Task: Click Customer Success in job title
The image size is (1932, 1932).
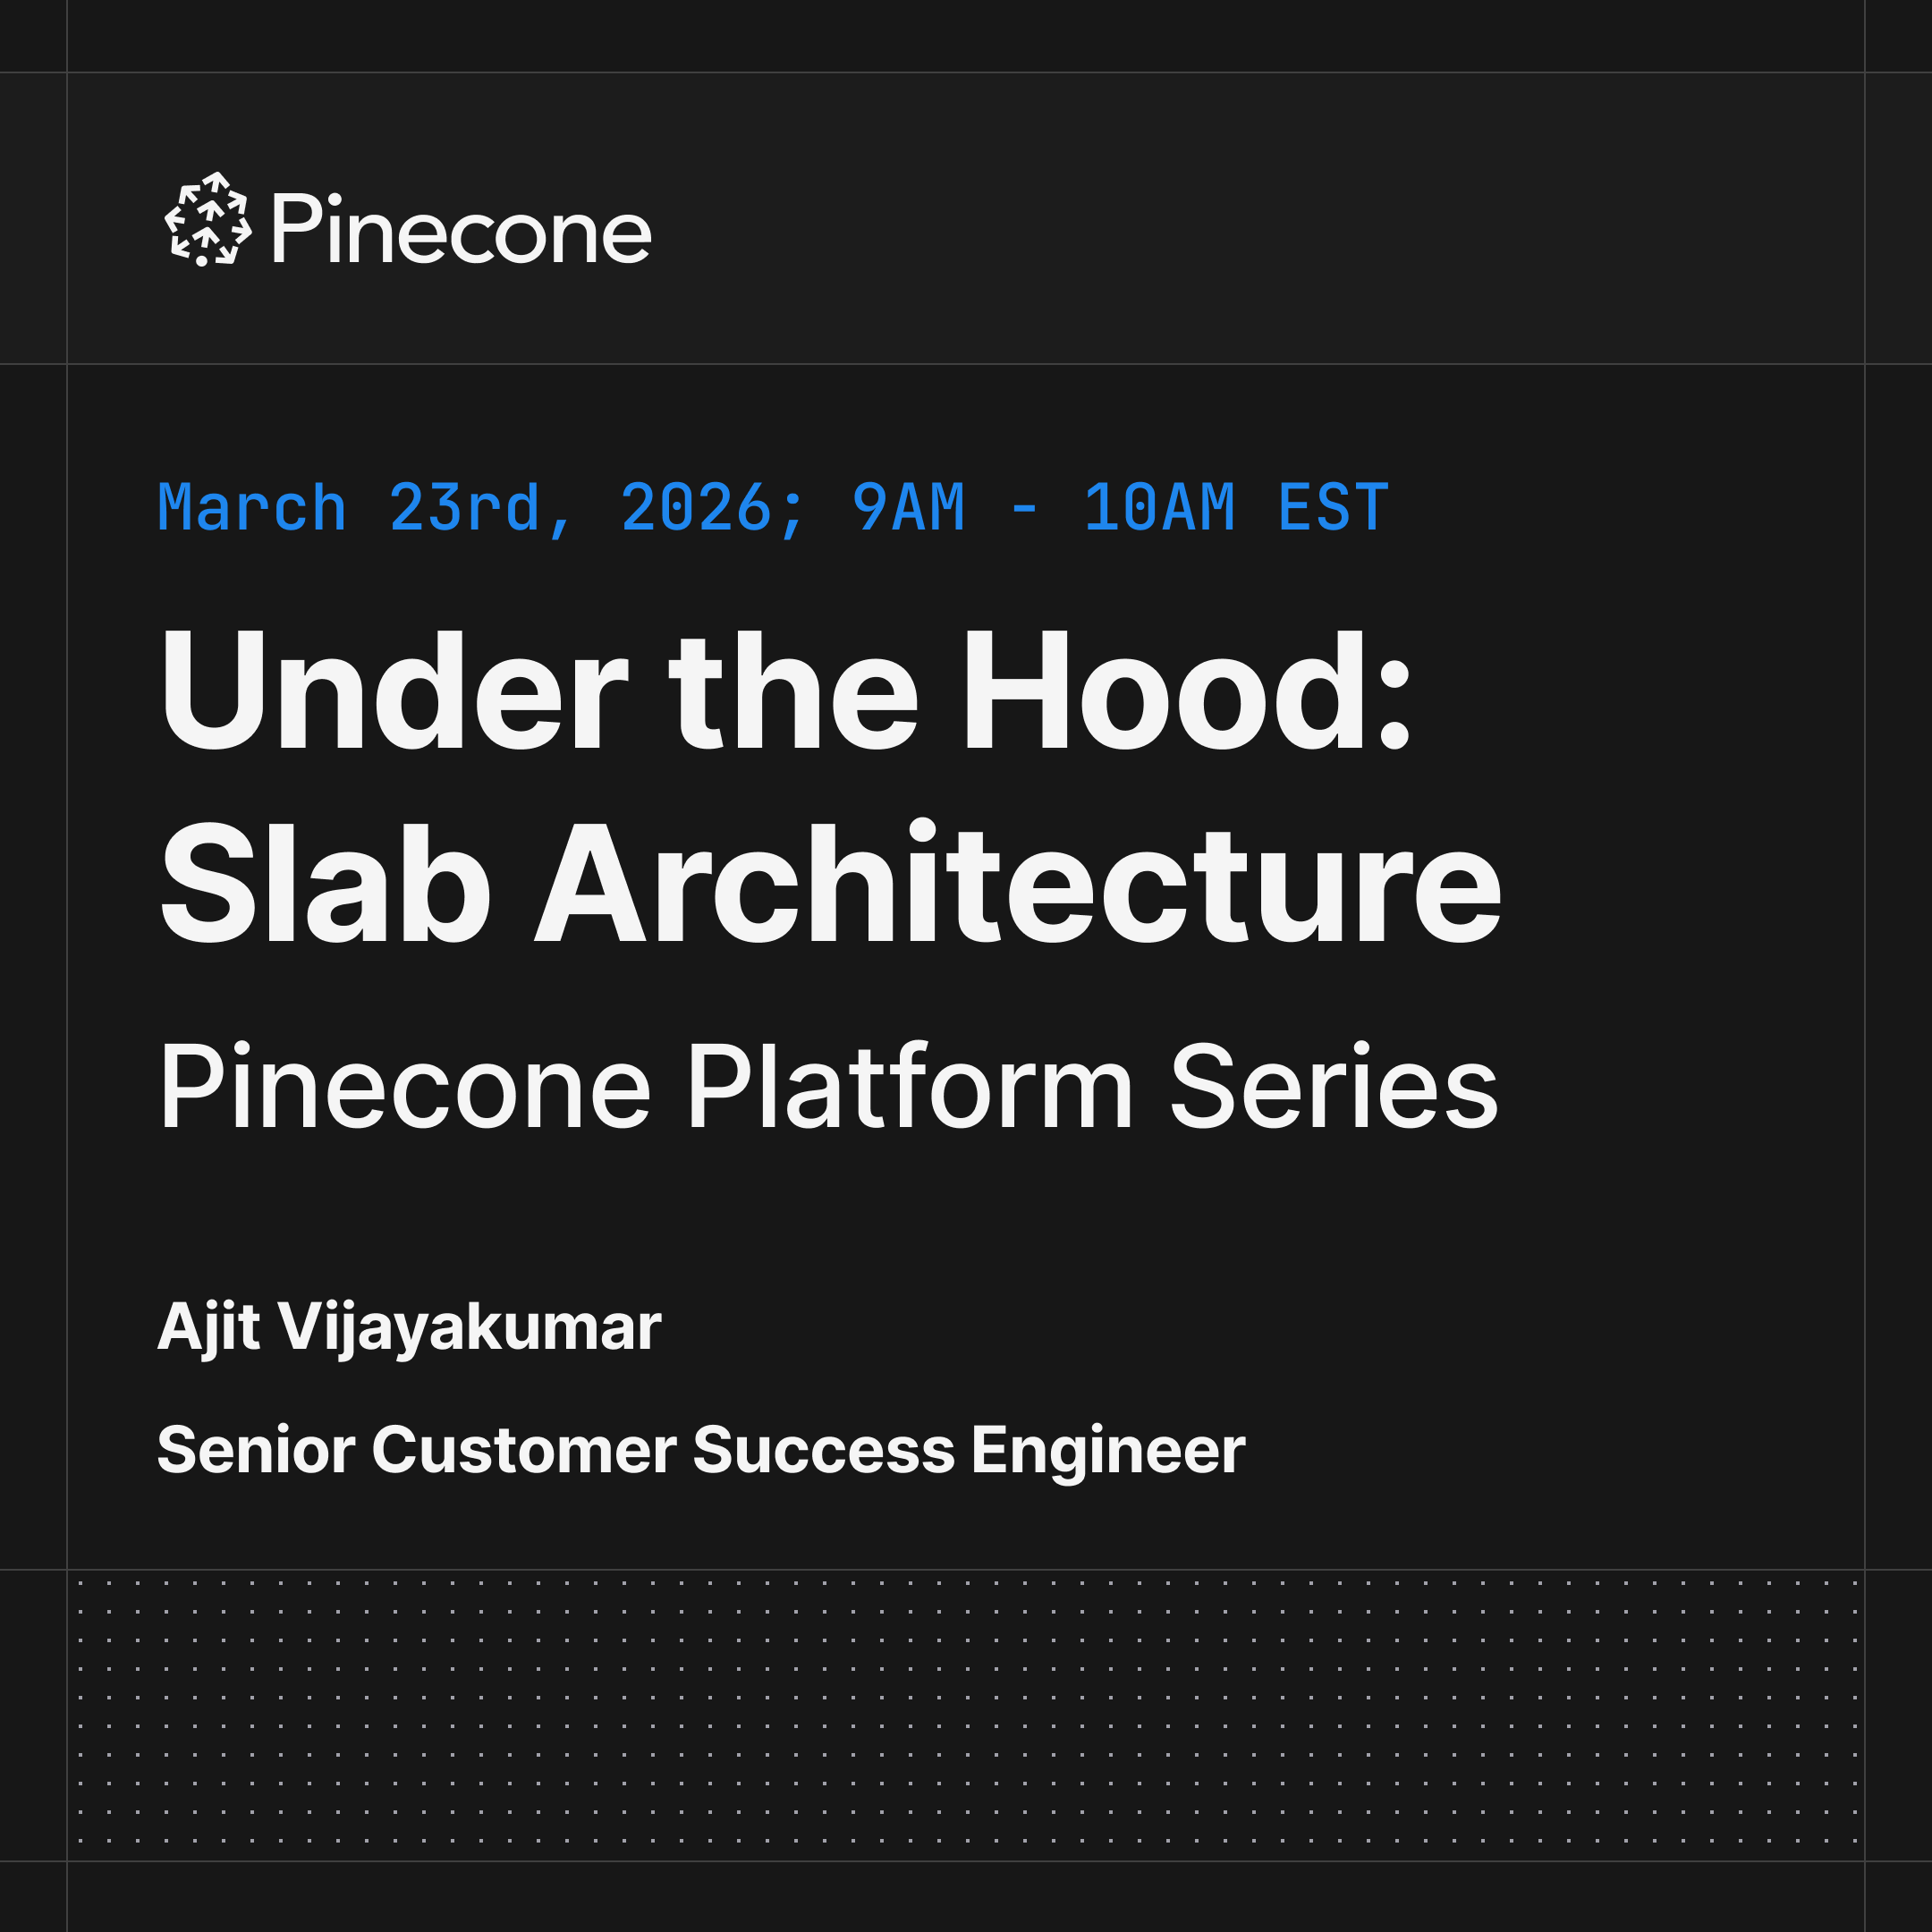Action: (x=664, y=1450)
